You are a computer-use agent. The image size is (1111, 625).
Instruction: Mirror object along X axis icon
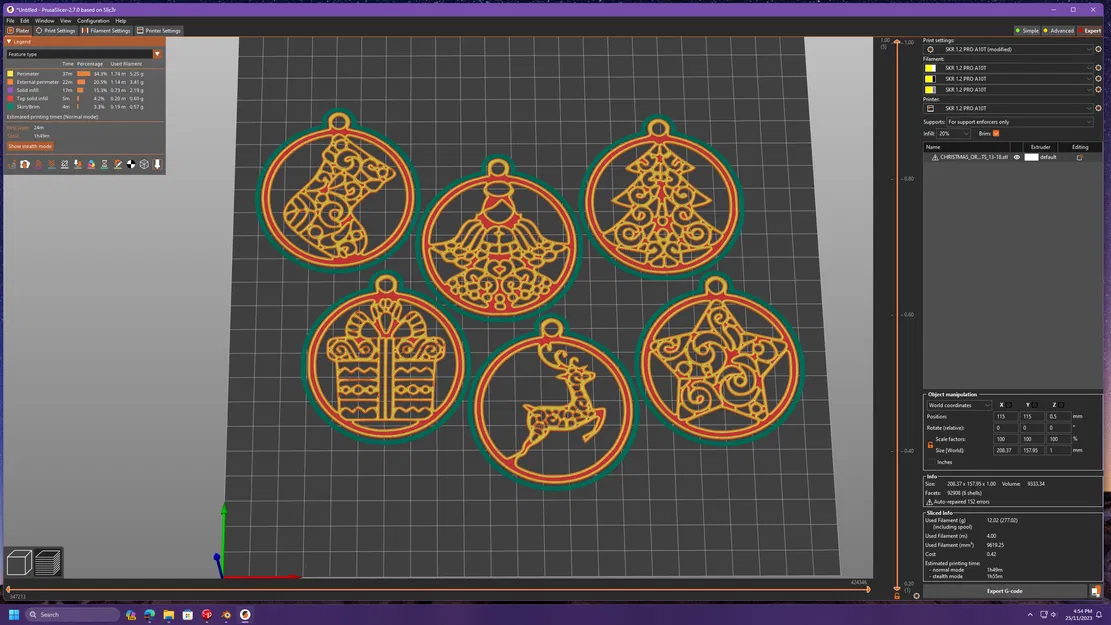[1010, 405]
